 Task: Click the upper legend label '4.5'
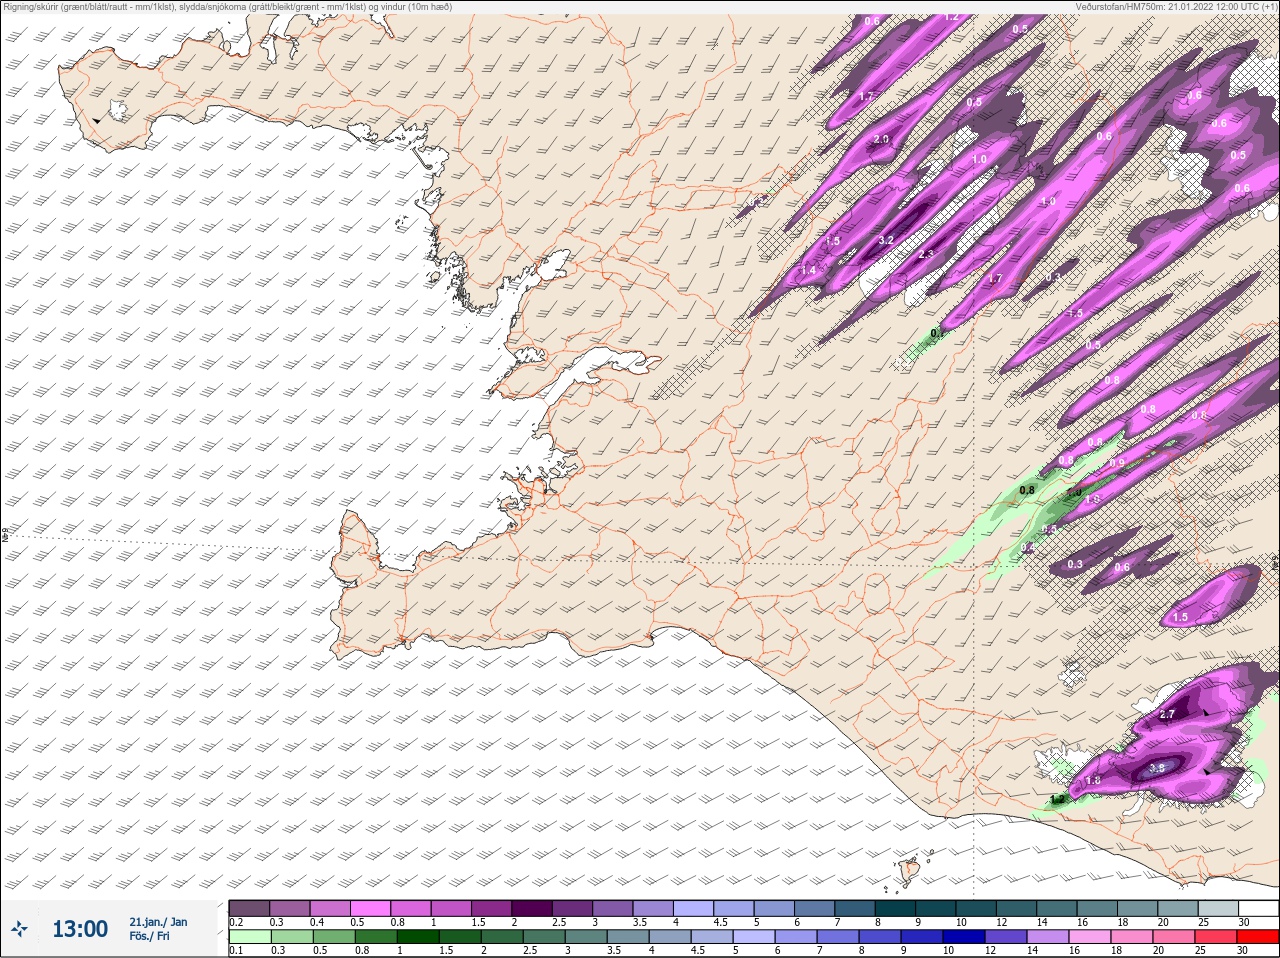(720, 922)
